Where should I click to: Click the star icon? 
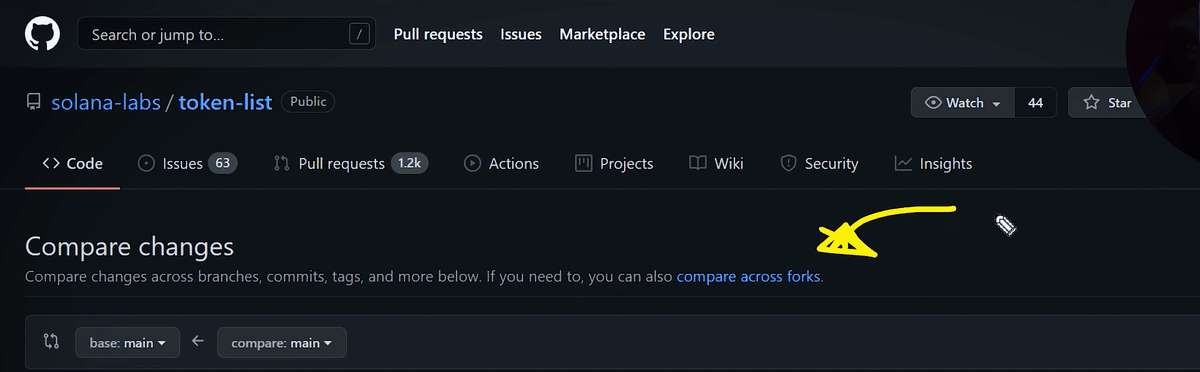coord(1091,102)
